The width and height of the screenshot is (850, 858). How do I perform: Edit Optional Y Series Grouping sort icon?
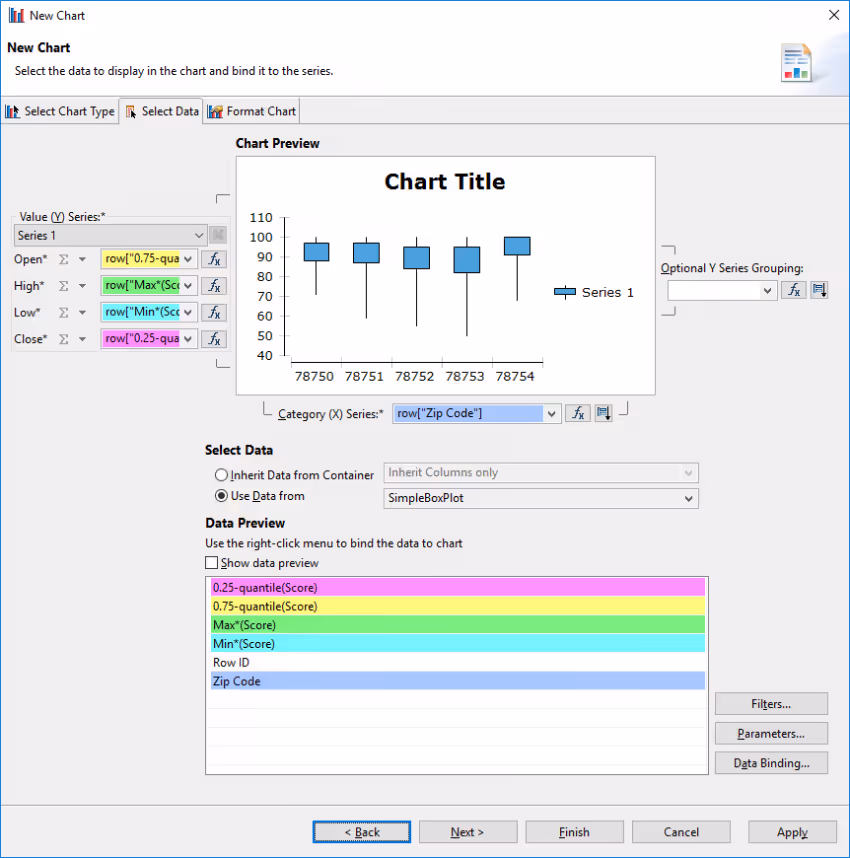[x=819, y=290]
